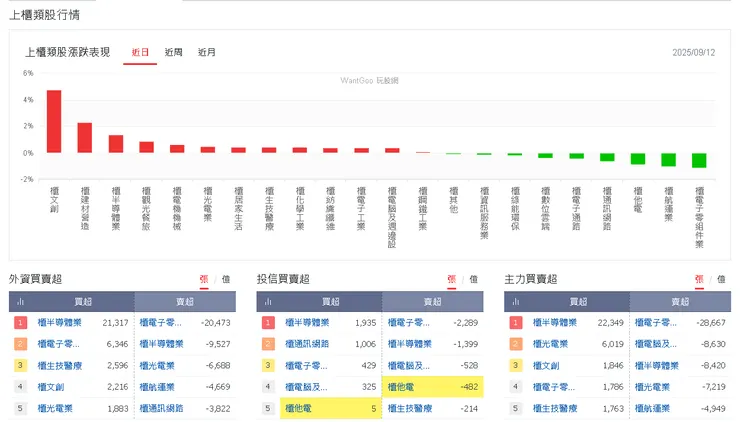The width and height of the screenshot is (740, 422).
Task: Click 賣超 header in 主力買賣超 table
Action: [680, 302]
